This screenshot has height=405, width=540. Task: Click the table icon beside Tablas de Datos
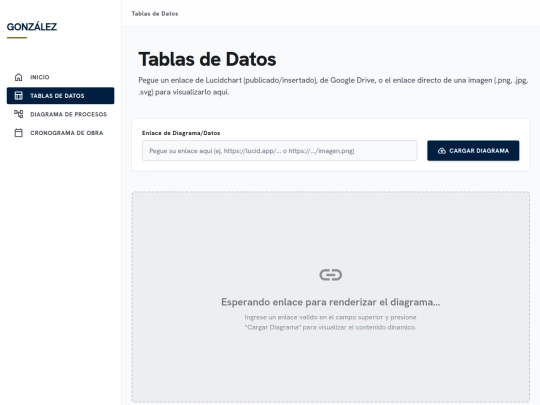[x=19, y=96]
